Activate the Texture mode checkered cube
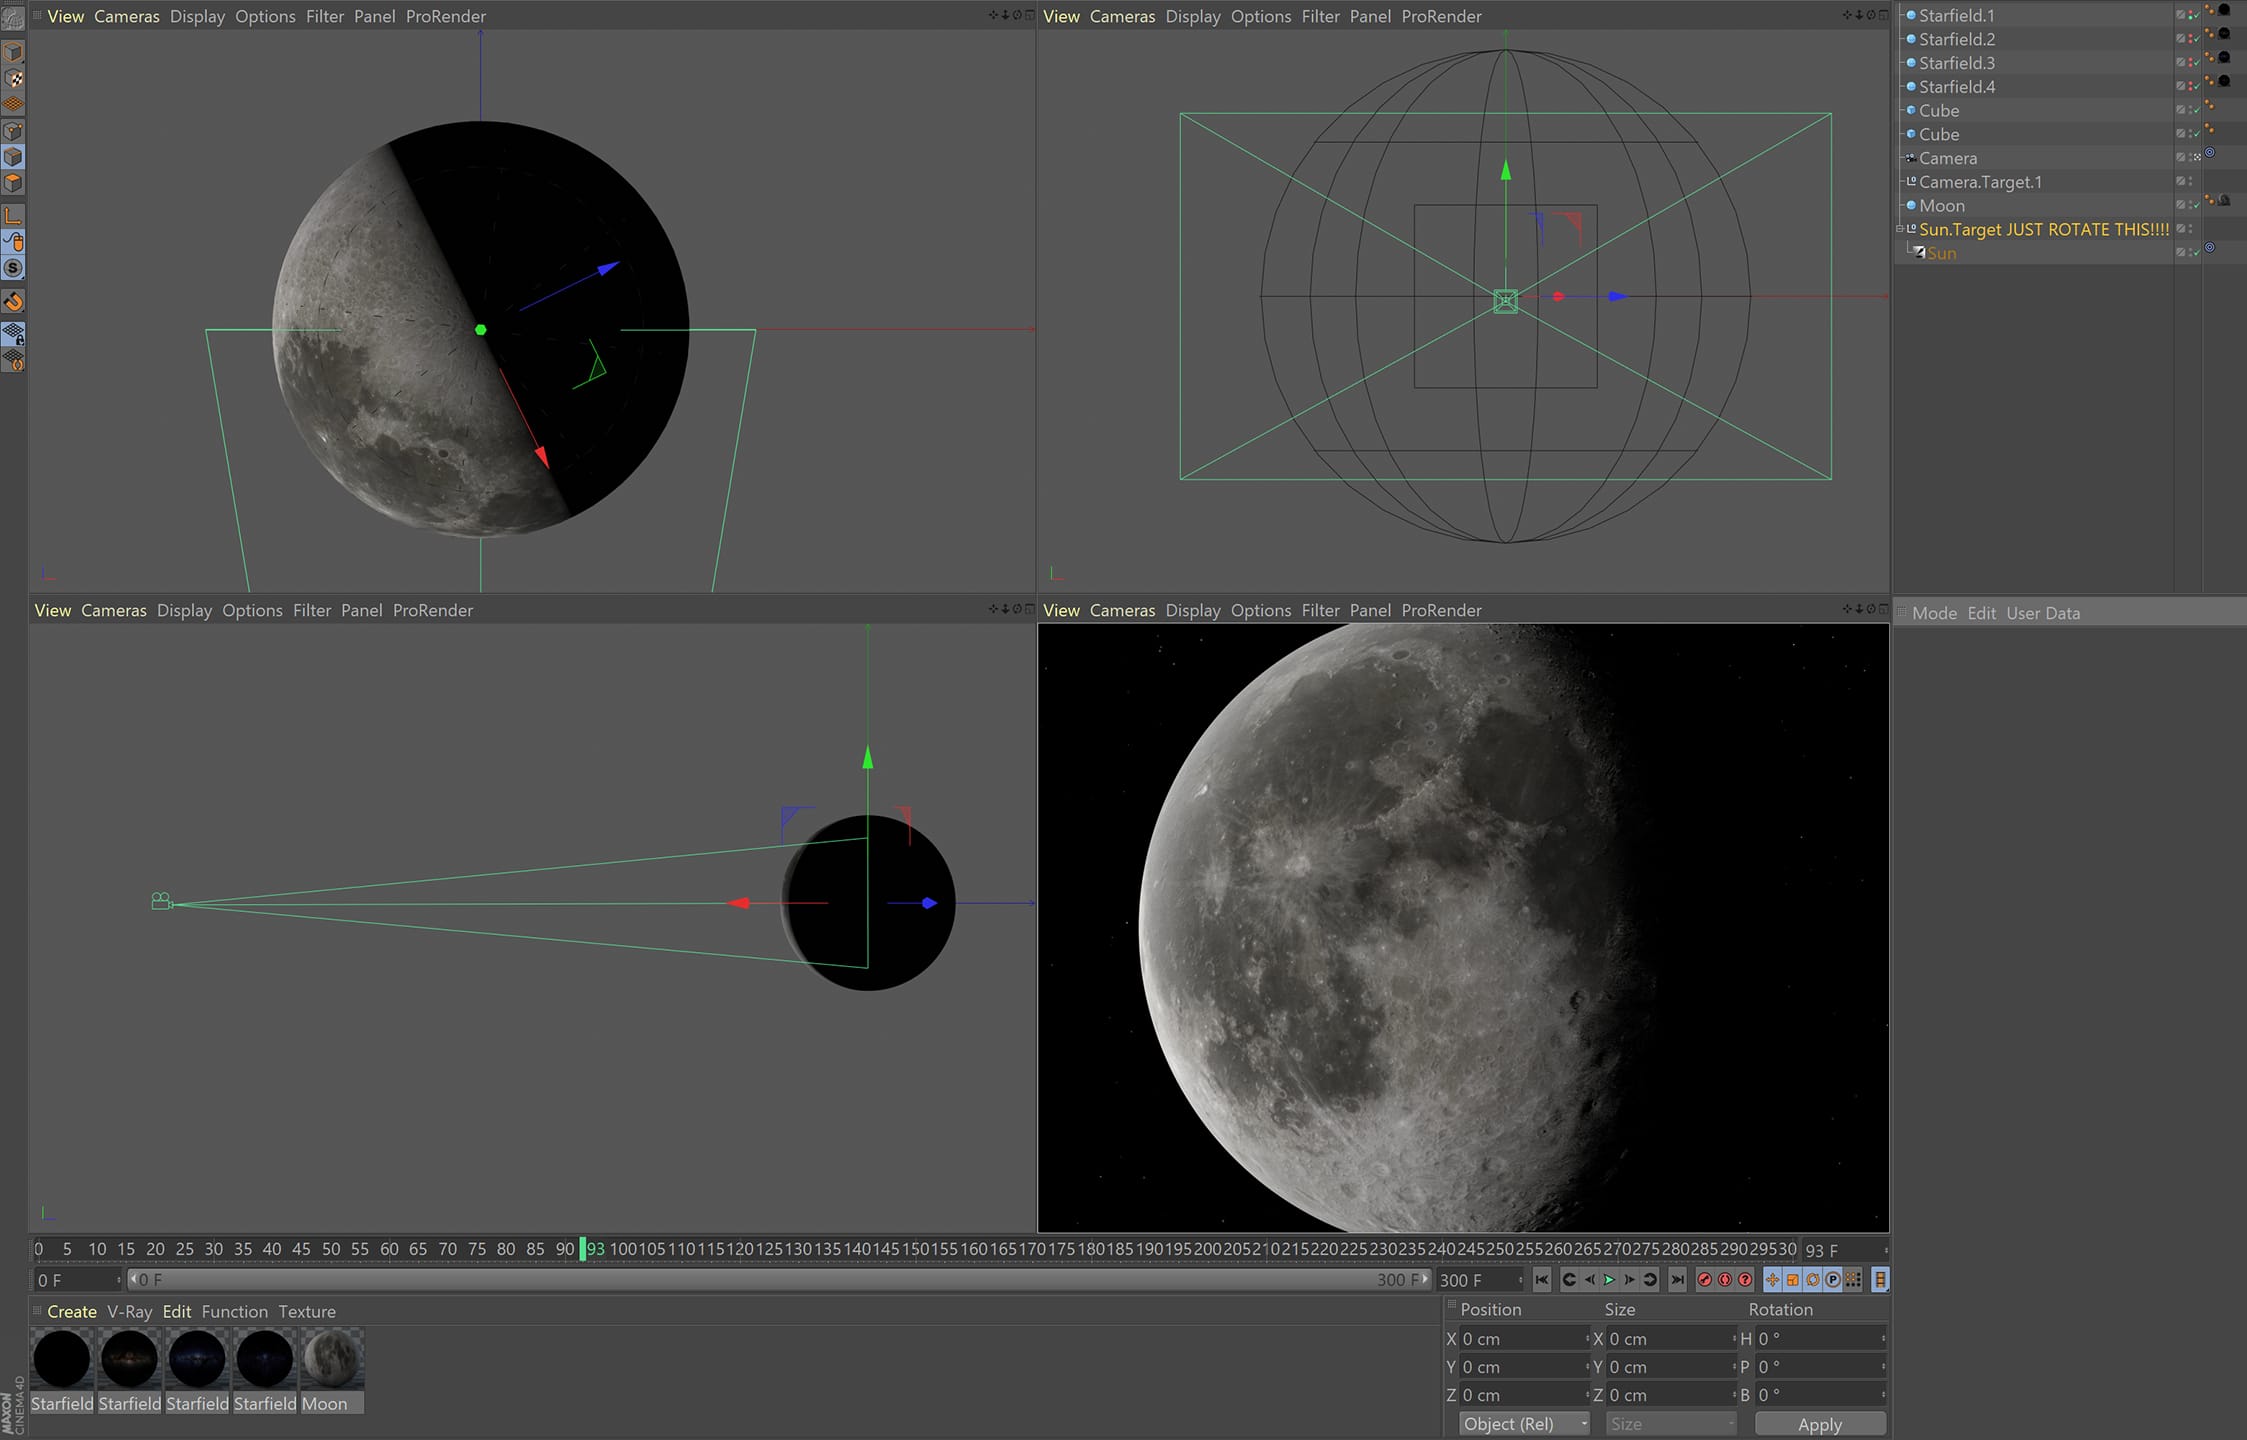Screen dimensions: 2247x1440 (13, 78)
